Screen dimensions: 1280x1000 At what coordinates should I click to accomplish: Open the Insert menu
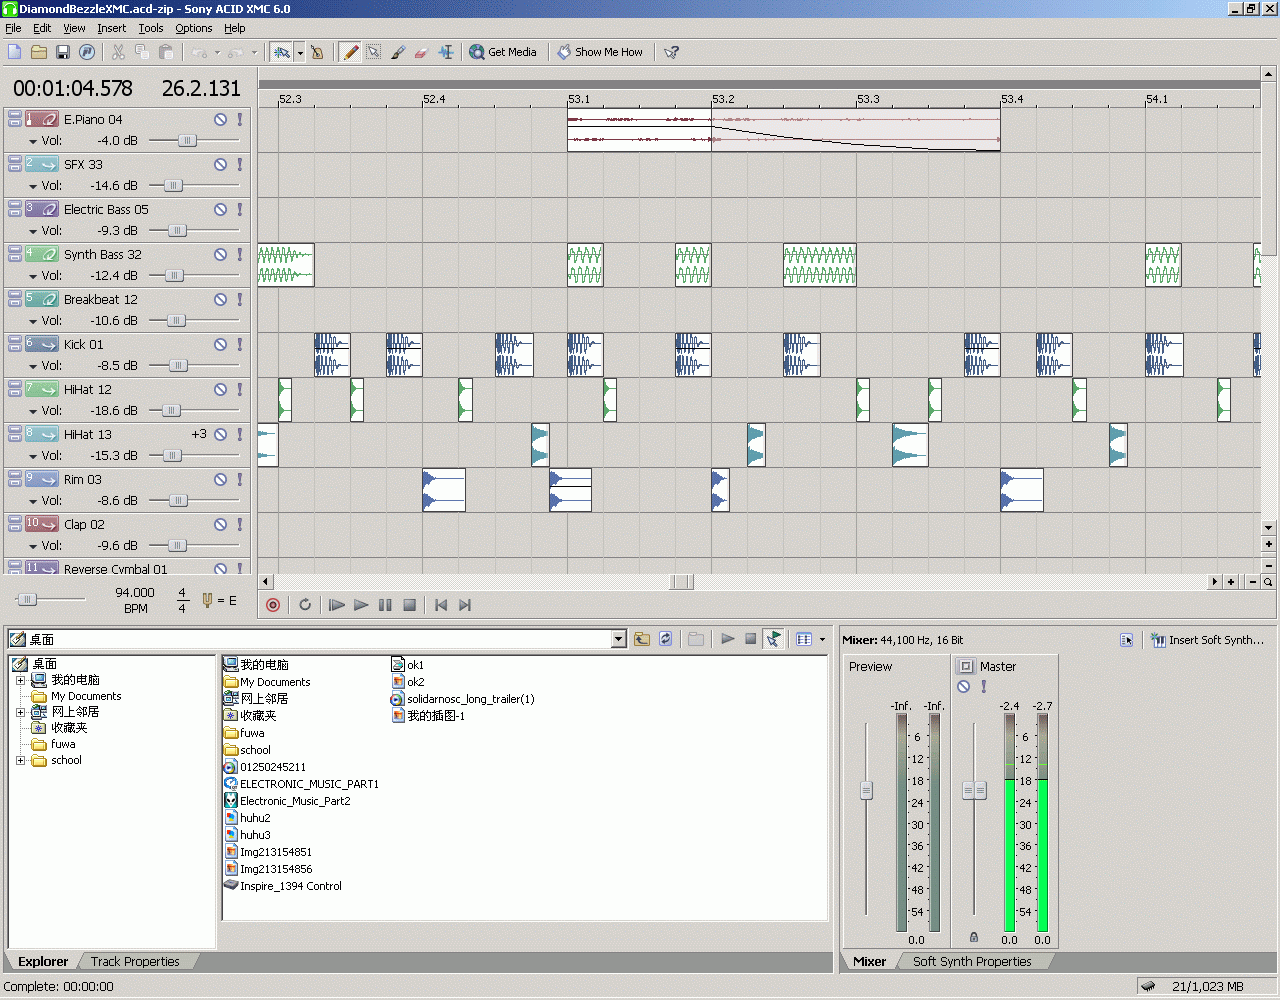coord(111,28)
